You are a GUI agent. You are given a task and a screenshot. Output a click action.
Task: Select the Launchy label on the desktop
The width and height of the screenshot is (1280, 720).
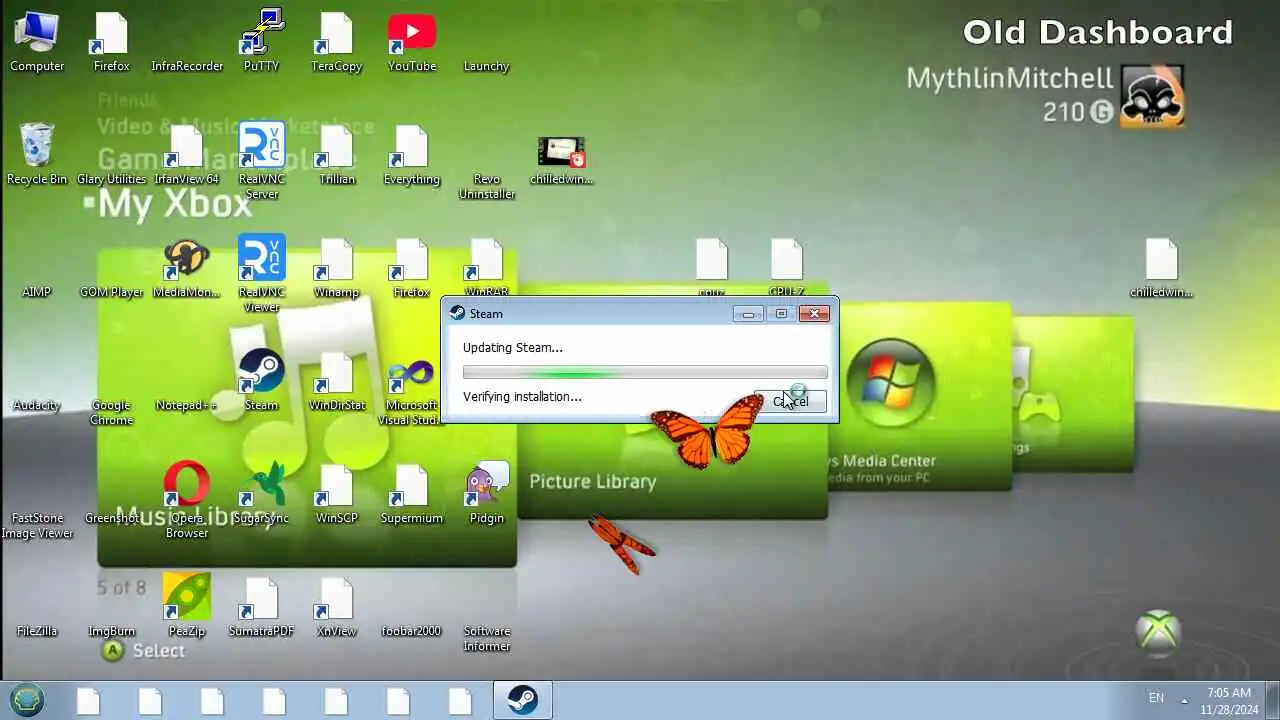[486, 66]
